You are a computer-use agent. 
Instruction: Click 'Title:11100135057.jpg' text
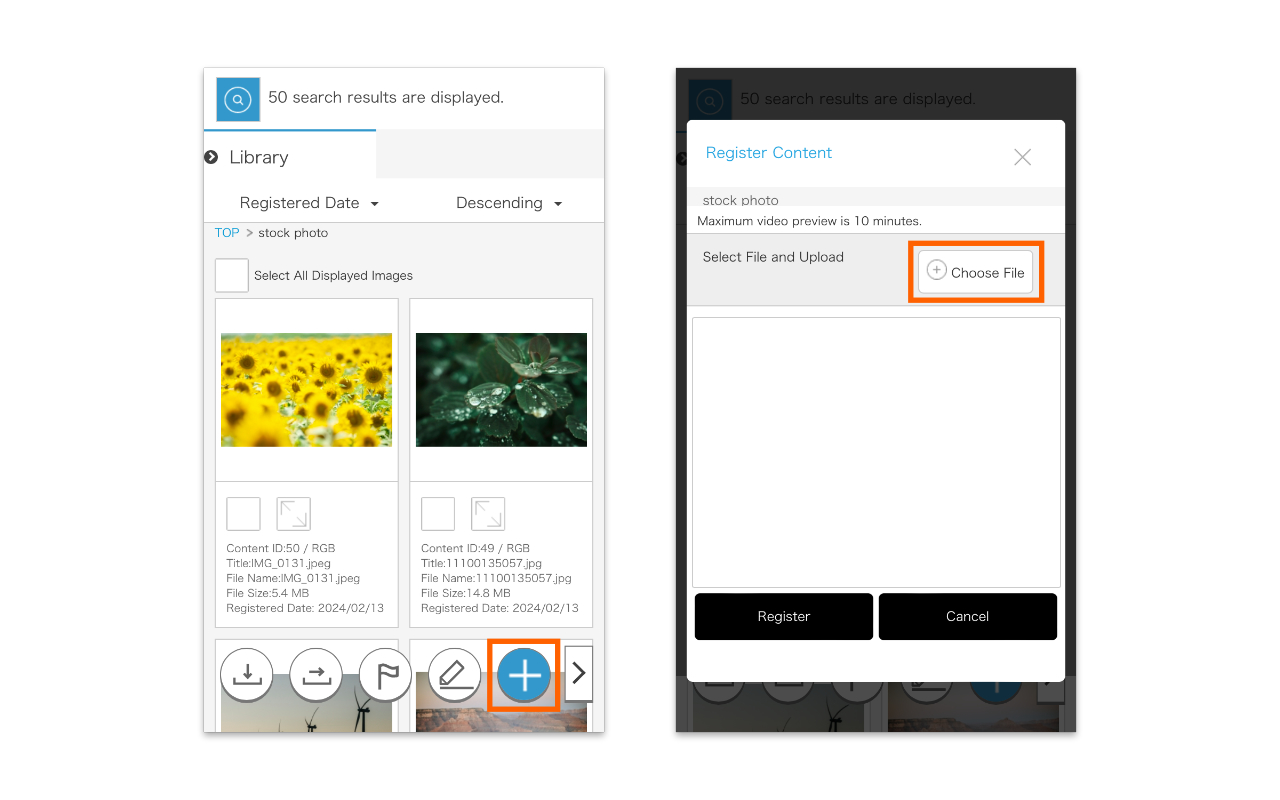pyautogui.click(x=481, y=563)
